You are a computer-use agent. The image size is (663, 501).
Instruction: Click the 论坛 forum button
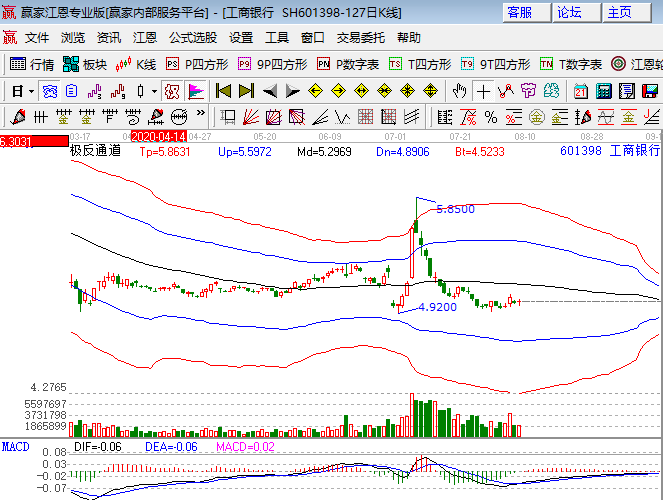click(x=577, y=12)
